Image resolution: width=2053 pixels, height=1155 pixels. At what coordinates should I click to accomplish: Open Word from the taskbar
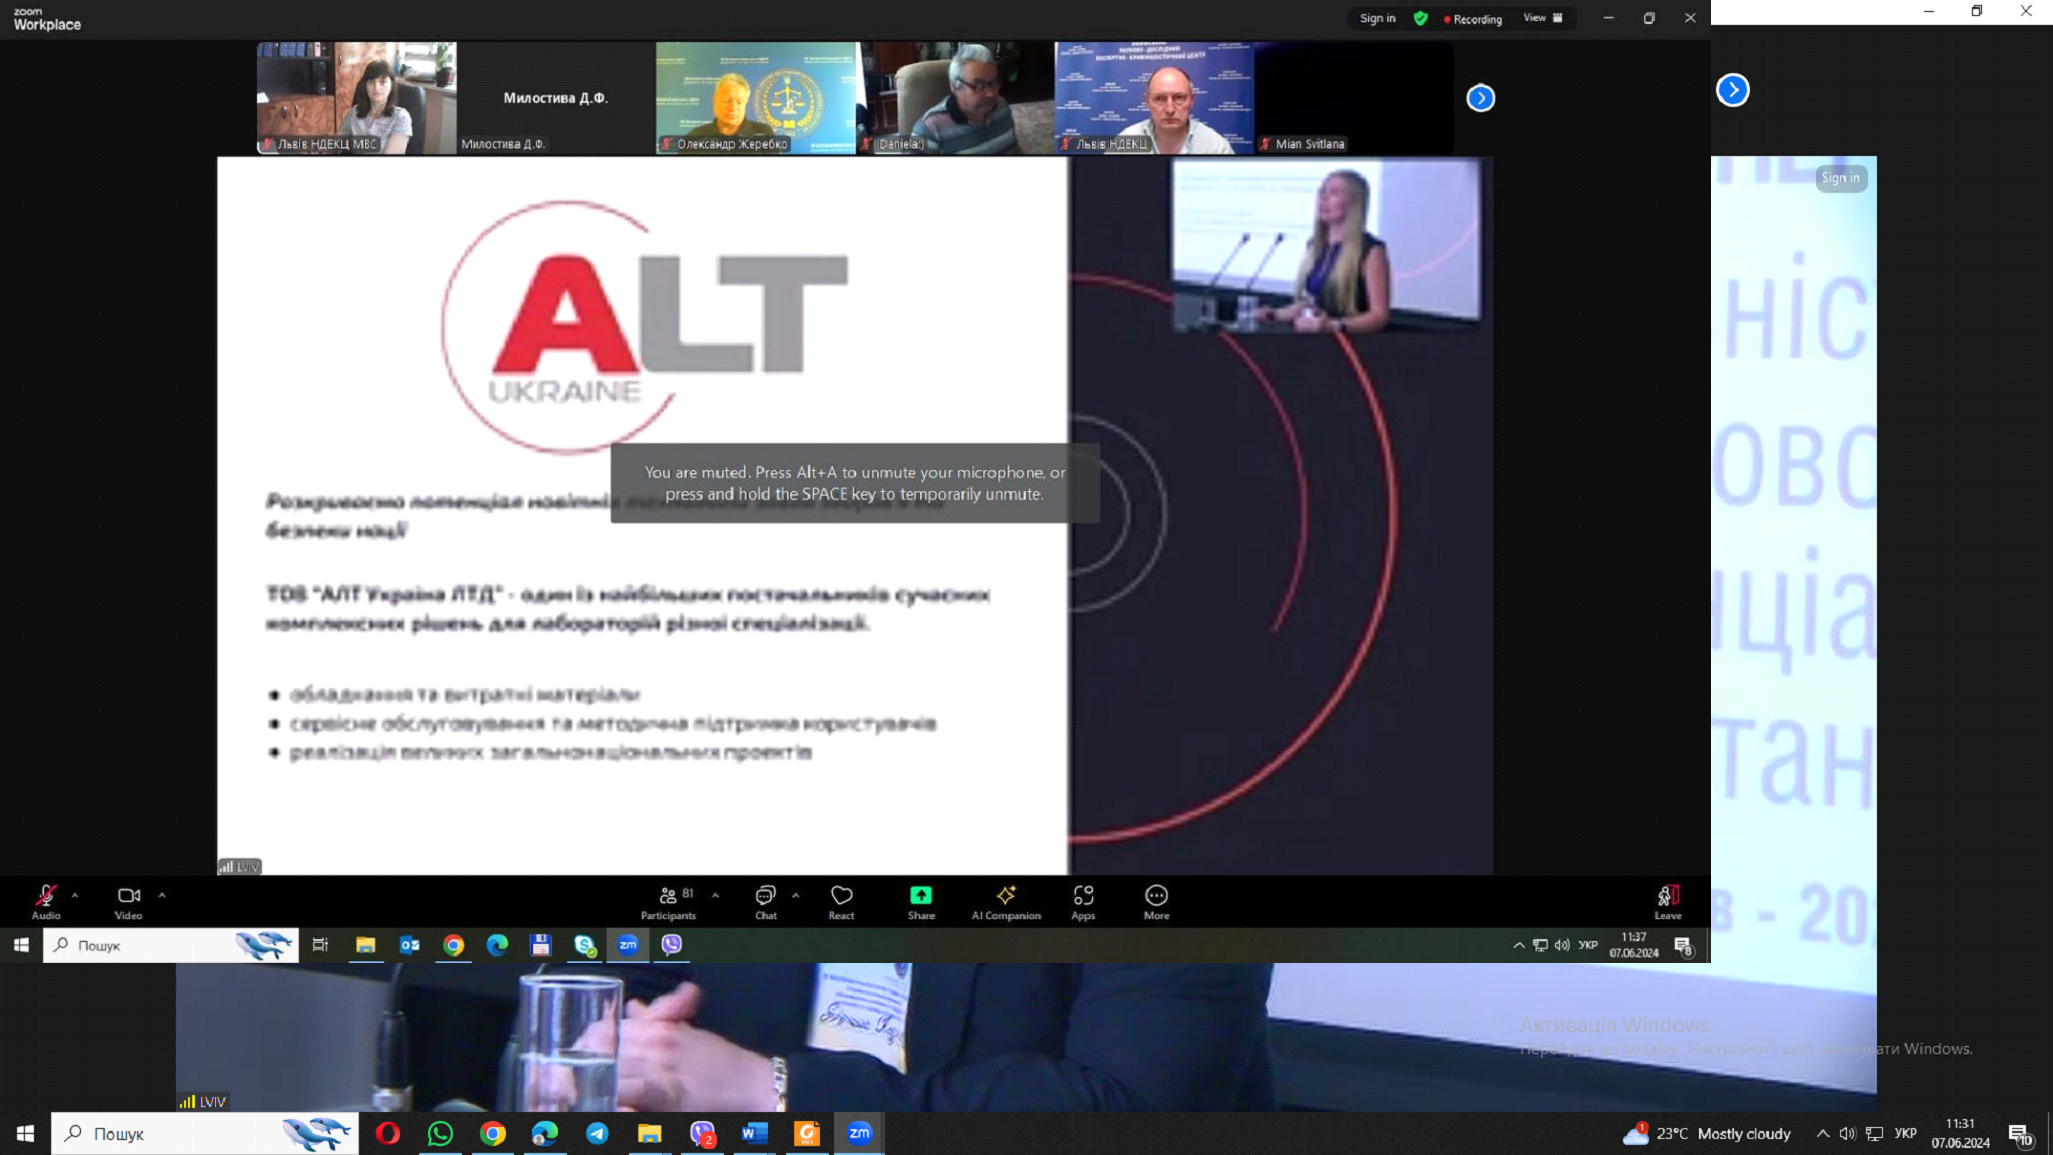coord(754,1133)
